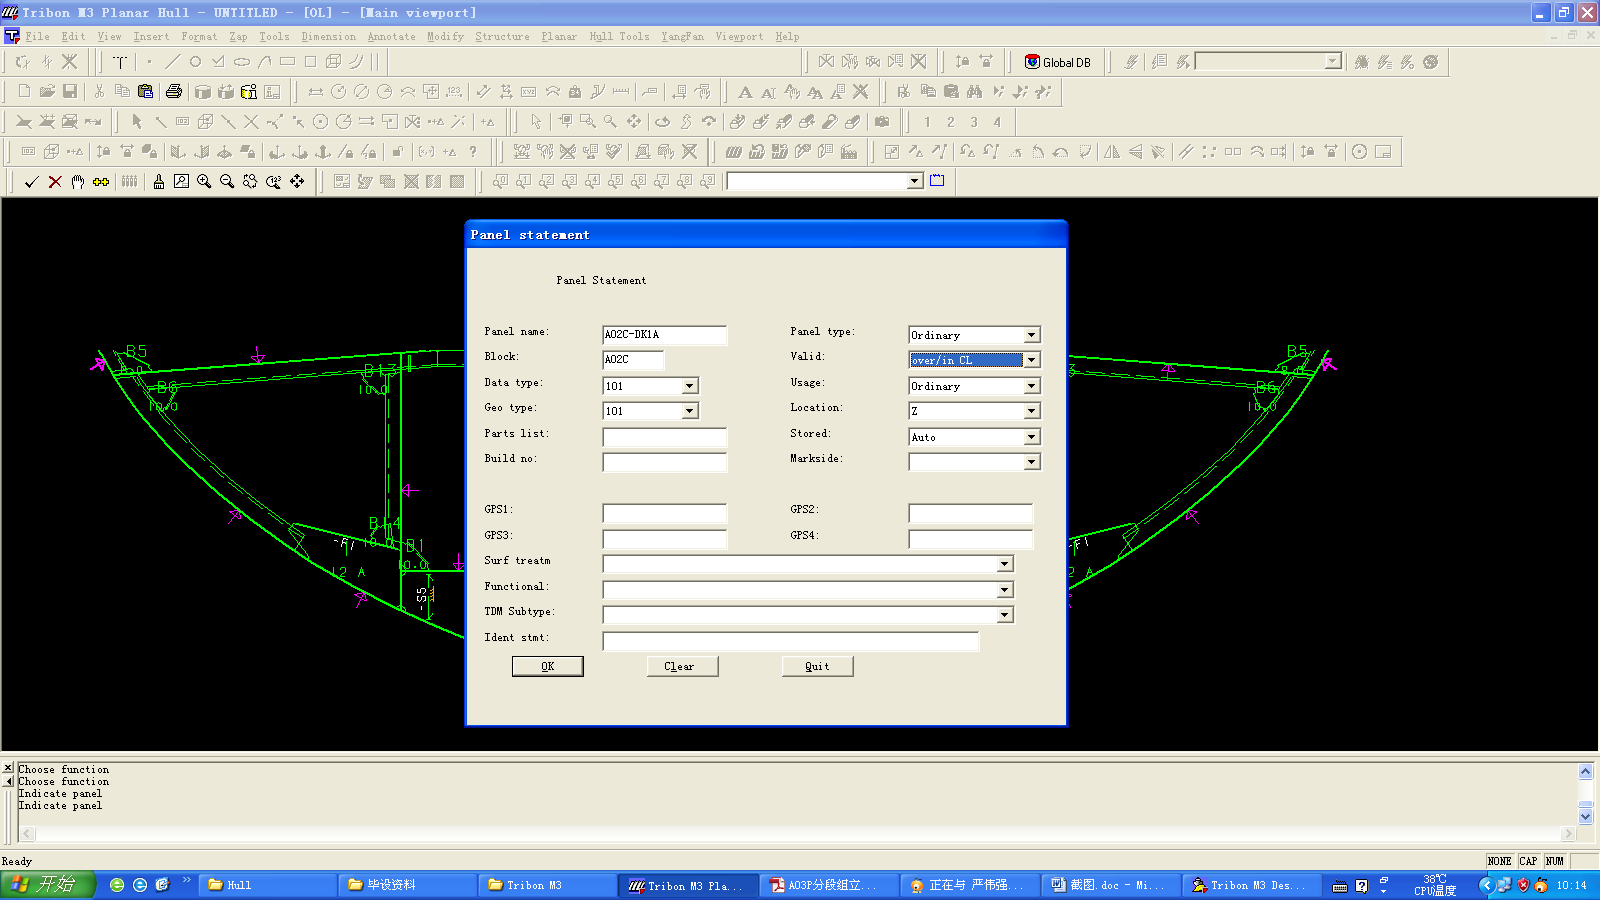Expand the Markside dropdown
This screenshot has width=1600, height=900.
click(x=1031, y=462)
